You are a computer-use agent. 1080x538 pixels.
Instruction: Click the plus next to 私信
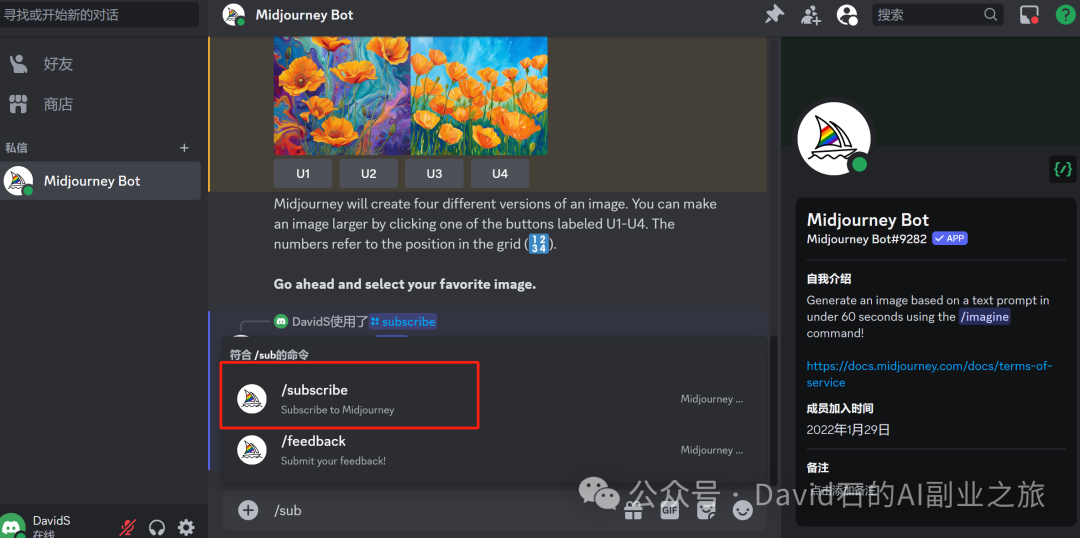184,148
